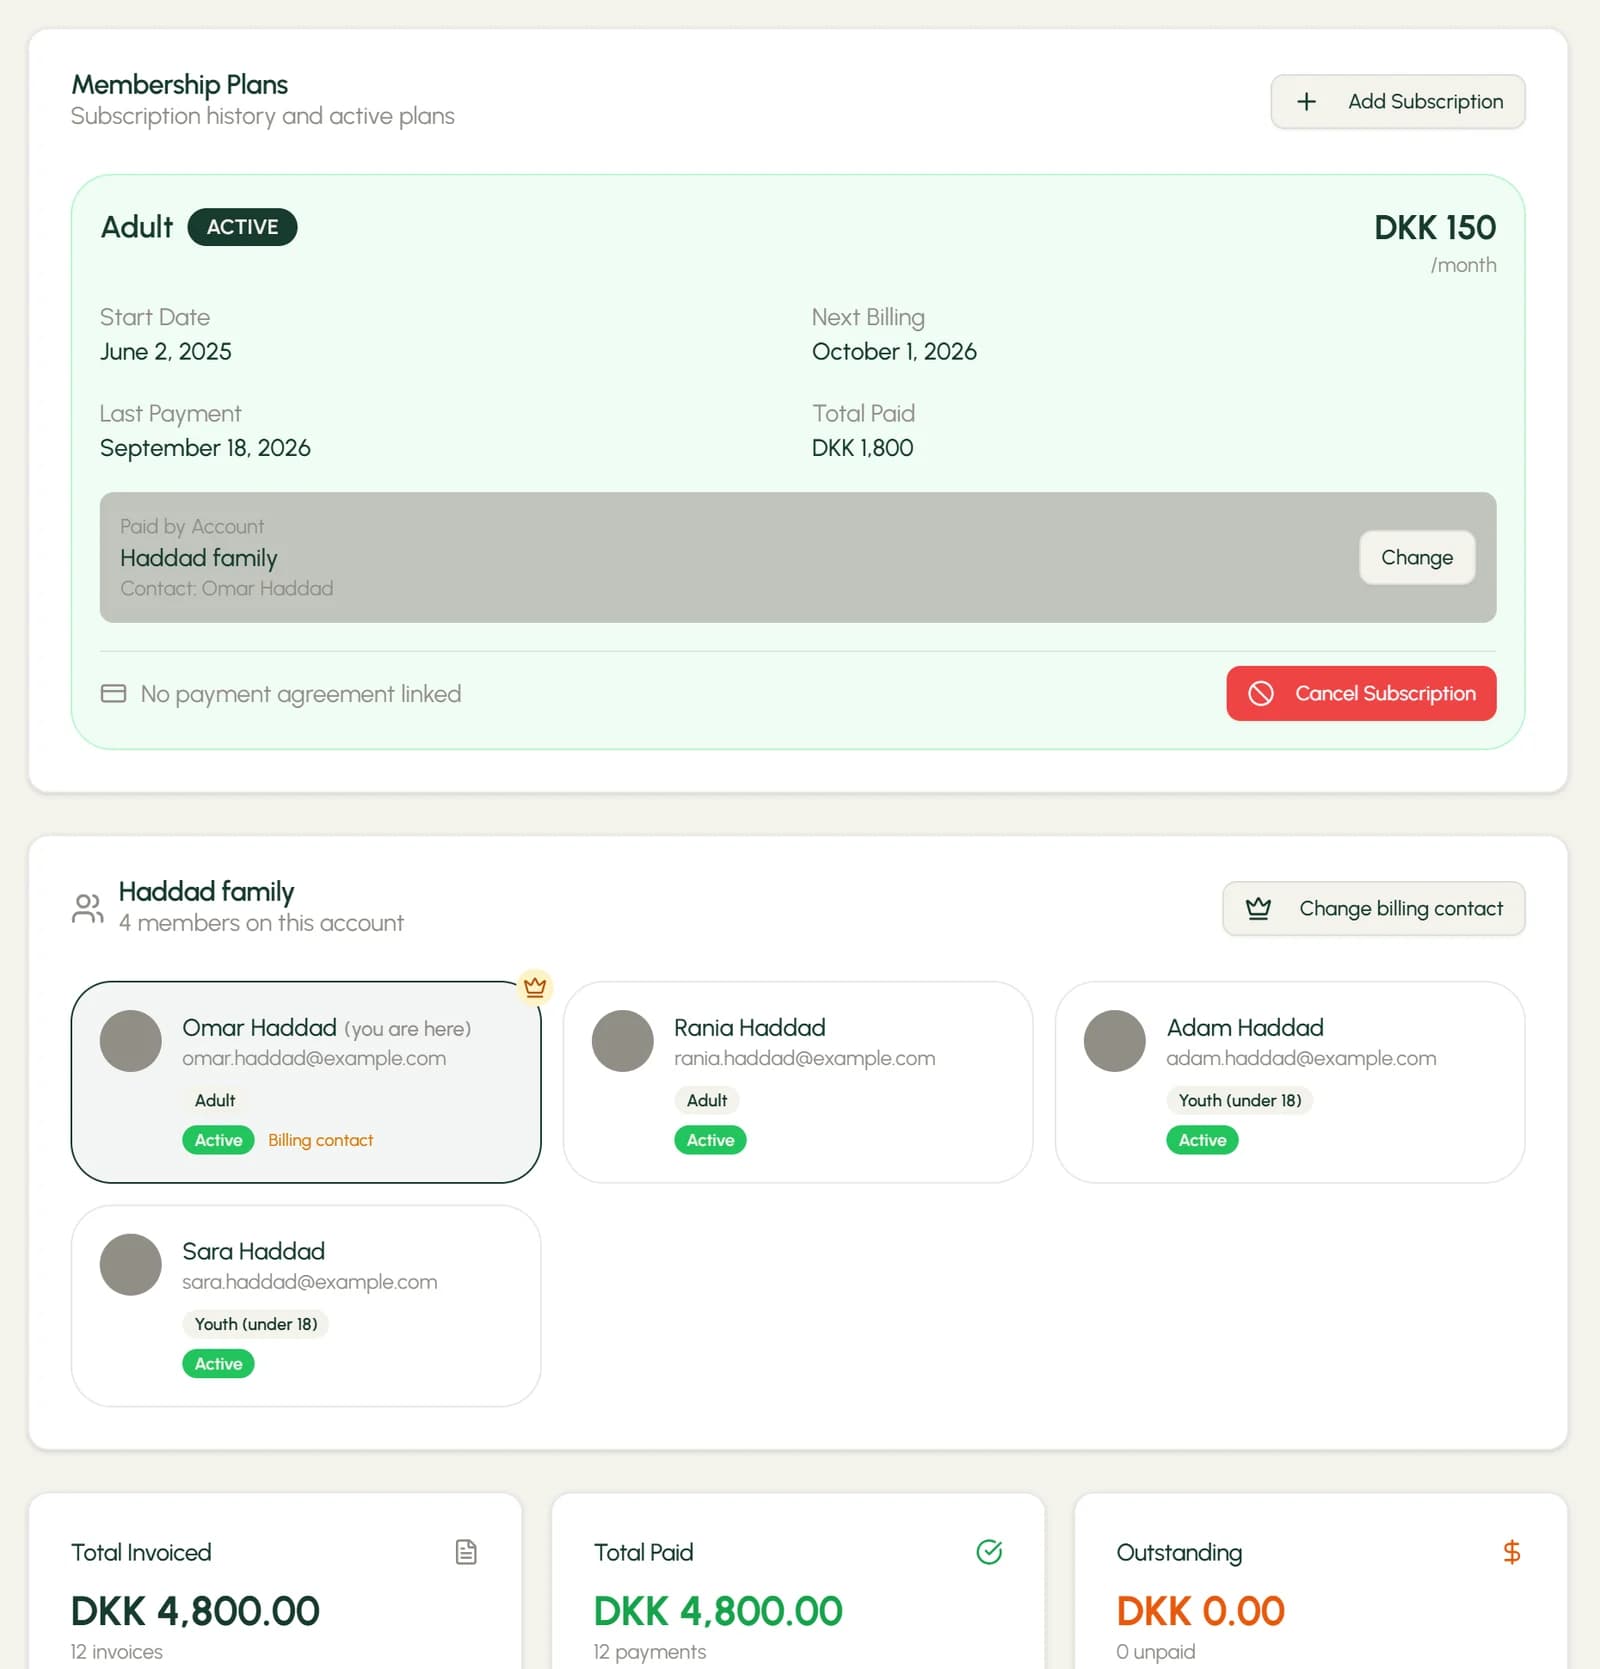Click the dollar icon in Outstanding card
This screenshot has height=1669, width=1600.
tap(1512, 1552)
